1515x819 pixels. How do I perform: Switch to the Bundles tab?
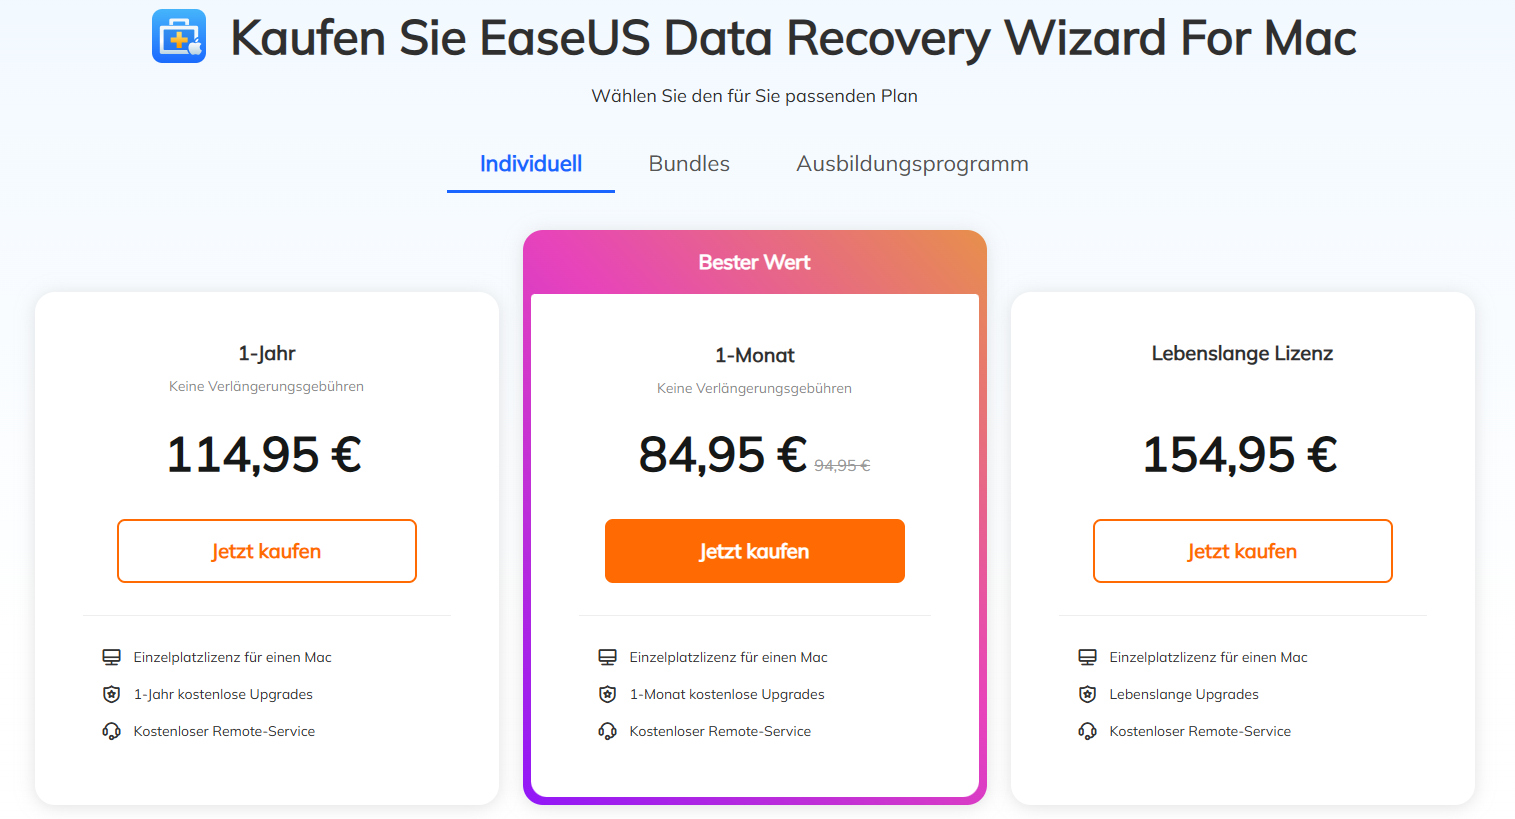tap(688, 163)
